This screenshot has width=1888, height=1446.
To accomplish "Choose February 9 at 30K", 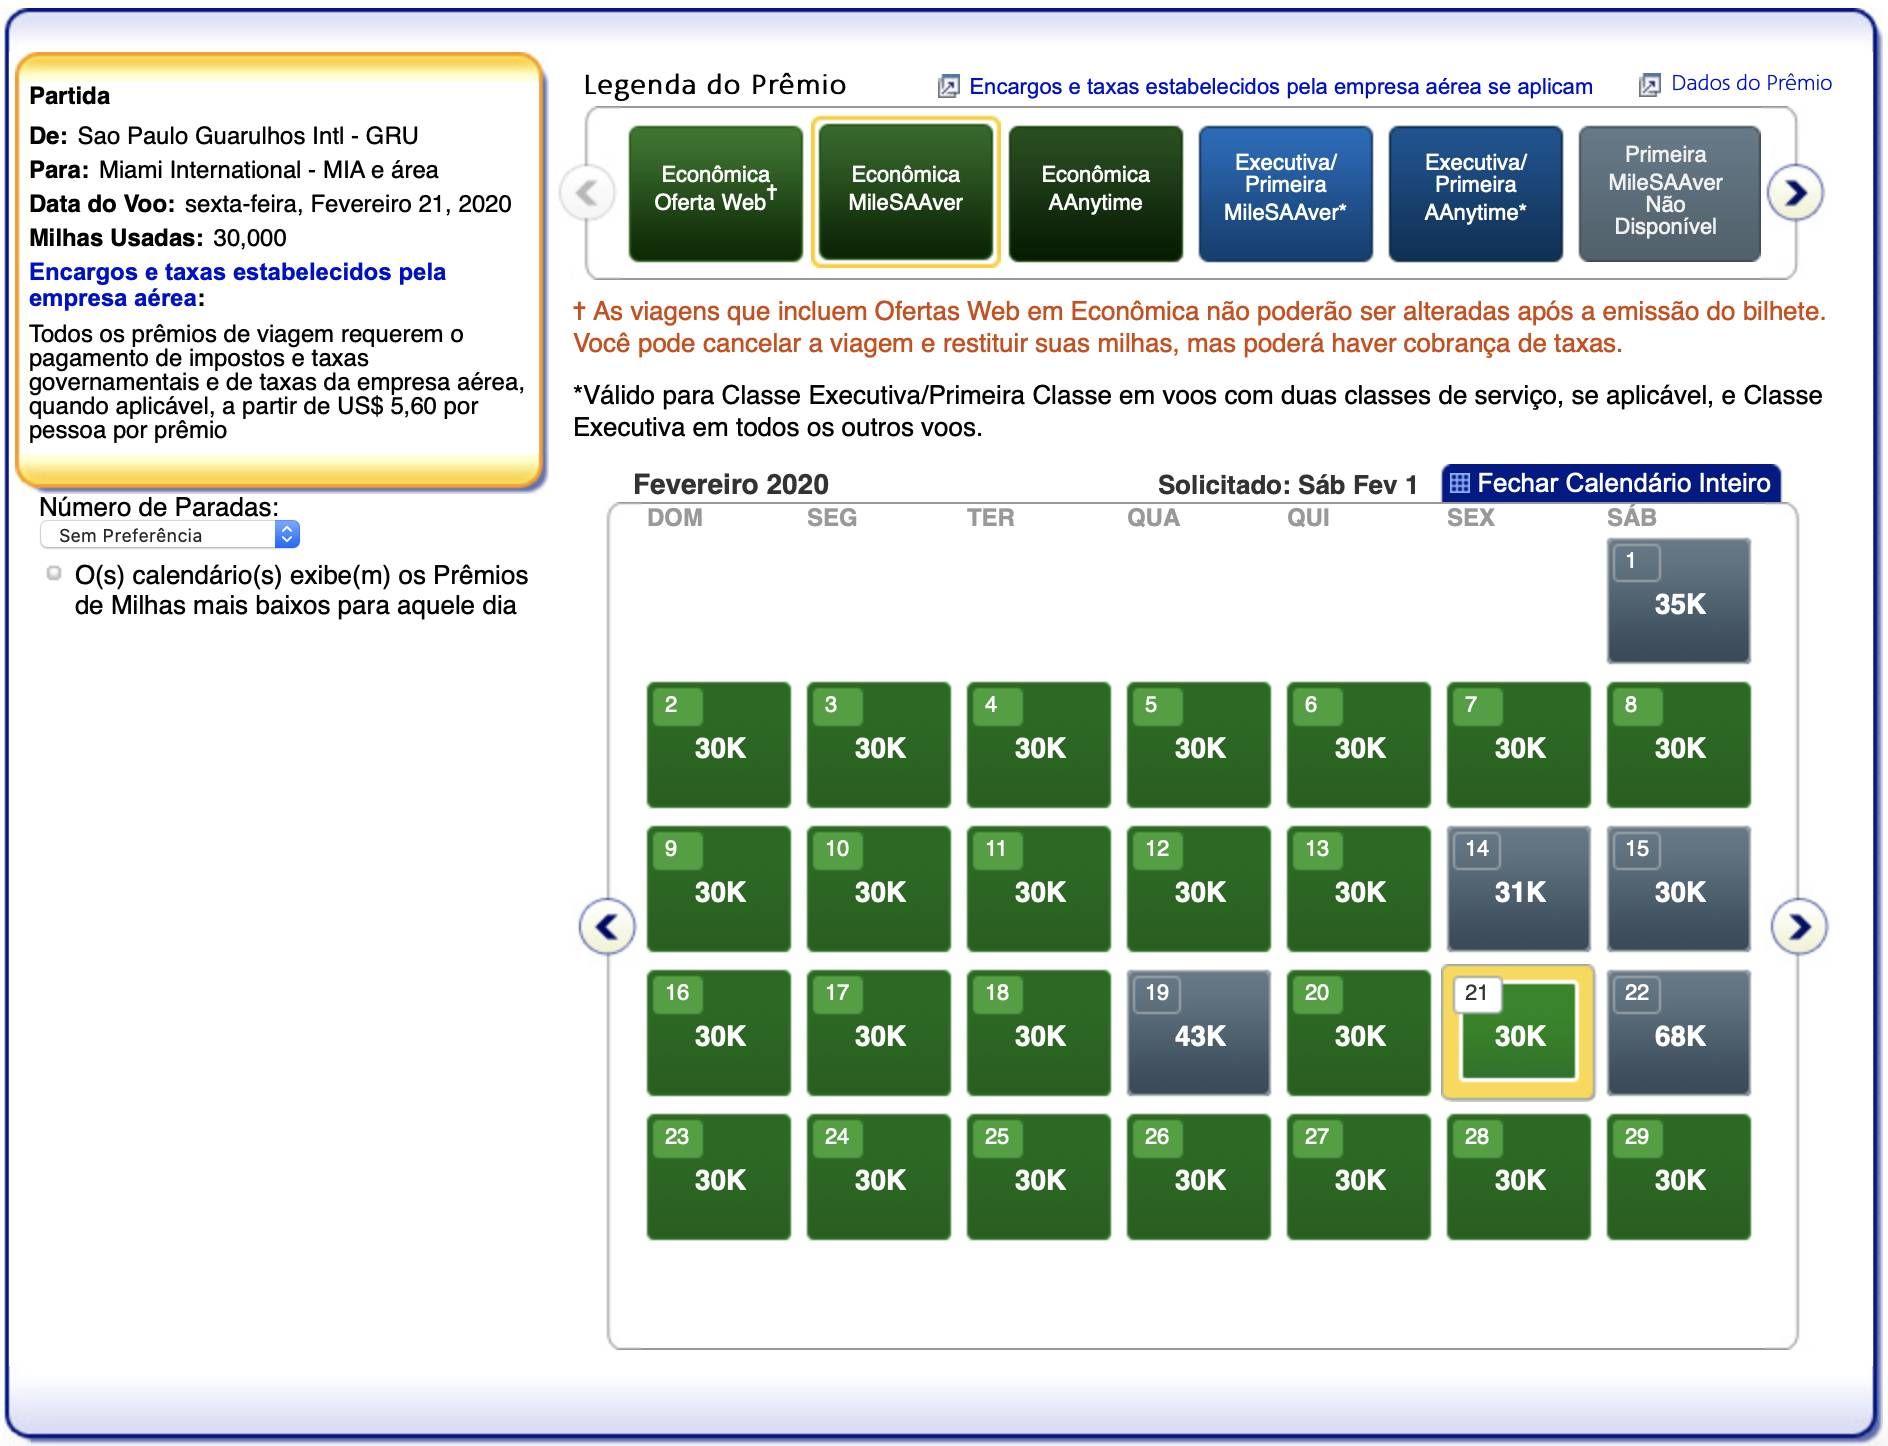I will (x=719, y=889).
